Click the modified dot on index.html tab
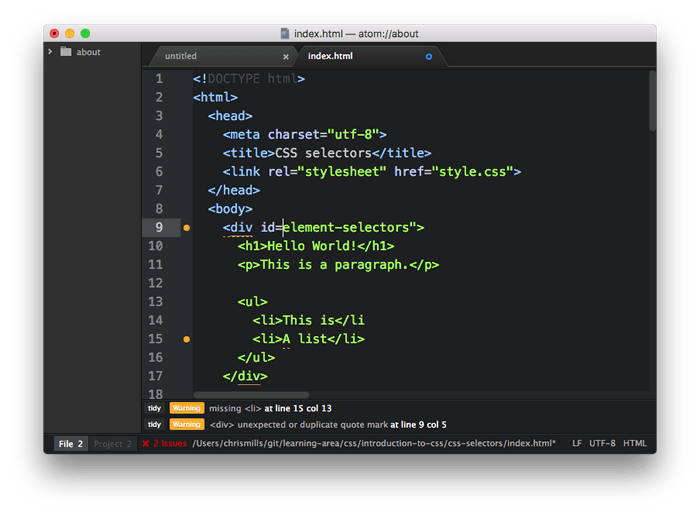 coord(429,57)
